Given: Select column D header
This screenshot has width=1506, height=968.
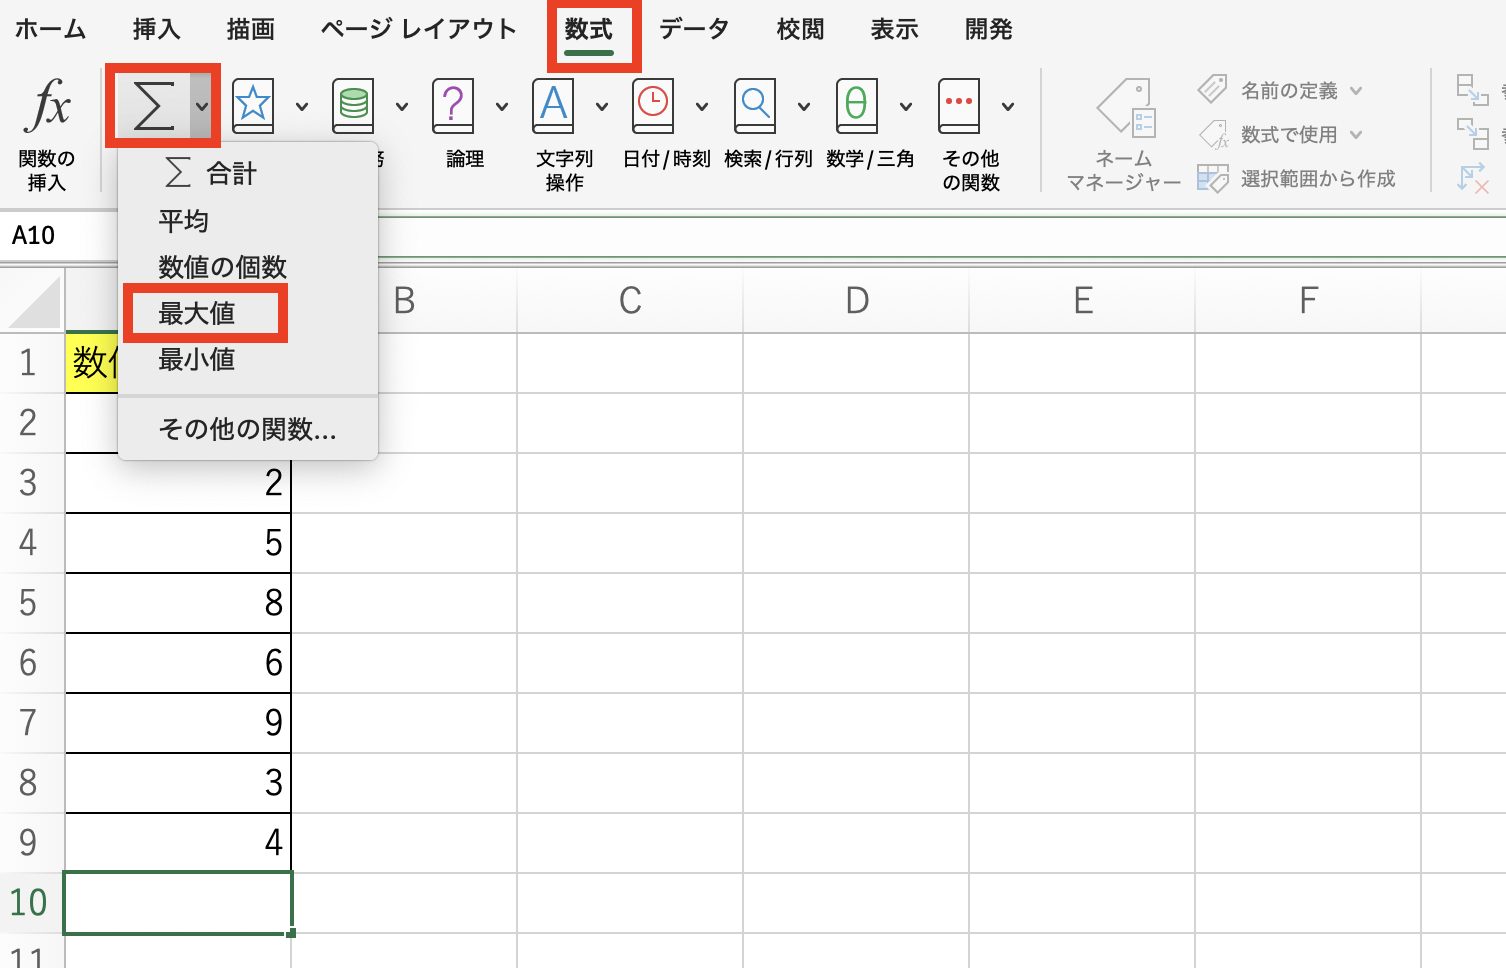Looking at the screenshot, I should 856,300.
